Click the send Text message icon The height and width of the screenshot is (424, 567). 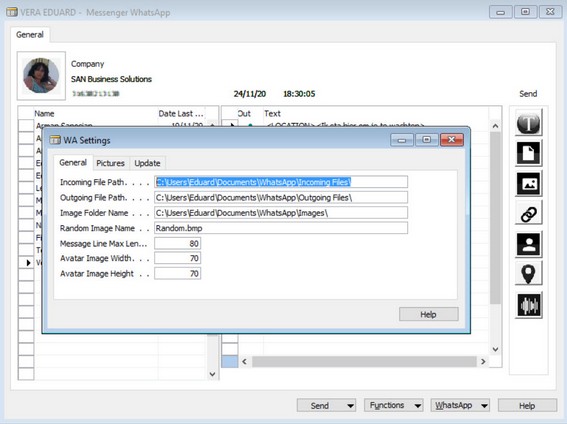528,123
